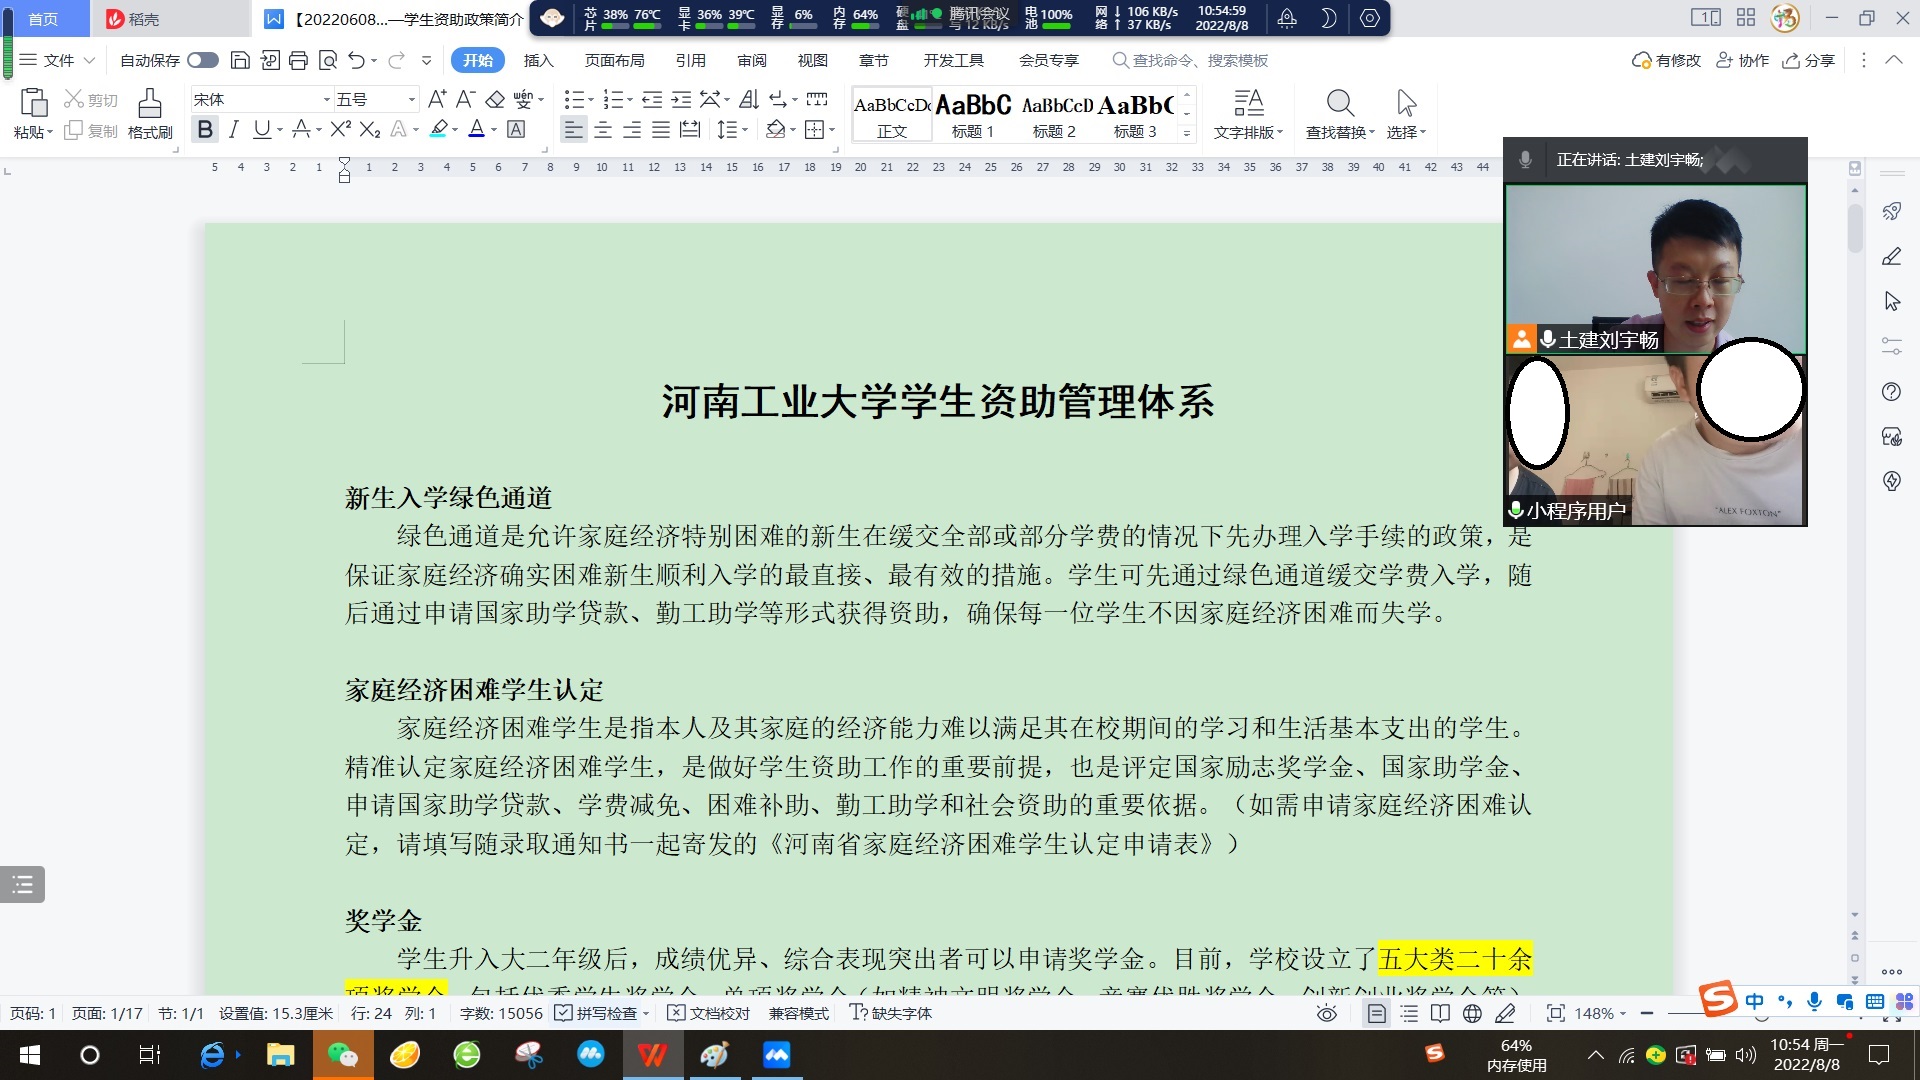
Task: Open WeChat from the taskbar
Action: click(343, 1055)
